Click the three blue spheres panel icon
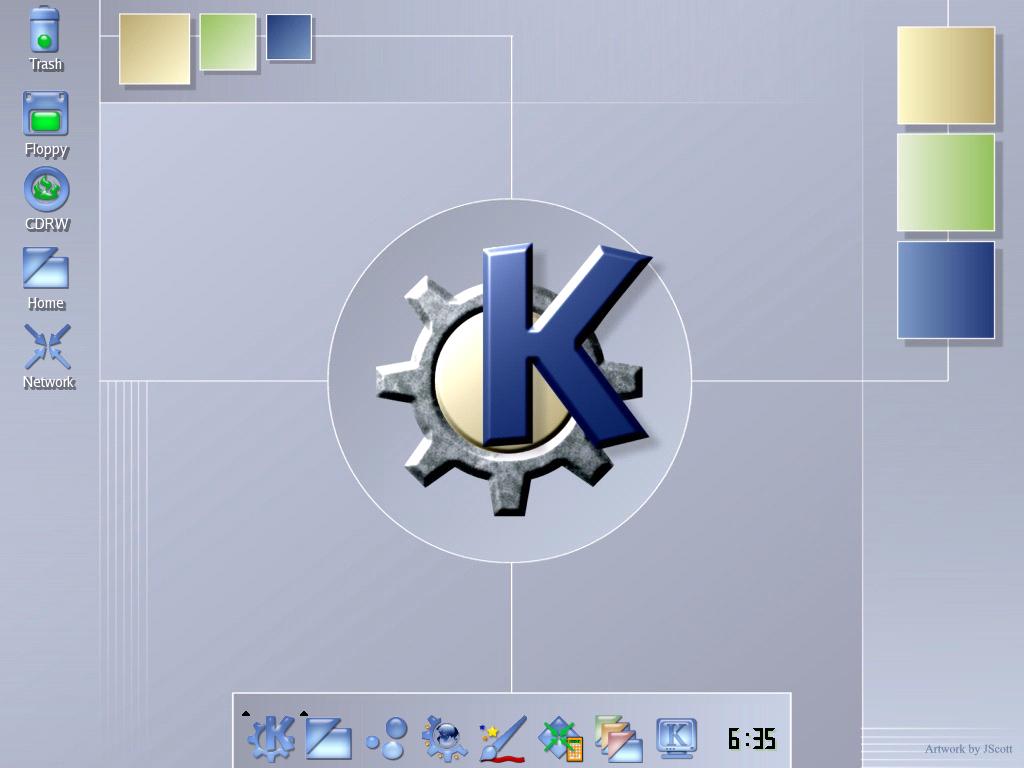 pos(387,739)
